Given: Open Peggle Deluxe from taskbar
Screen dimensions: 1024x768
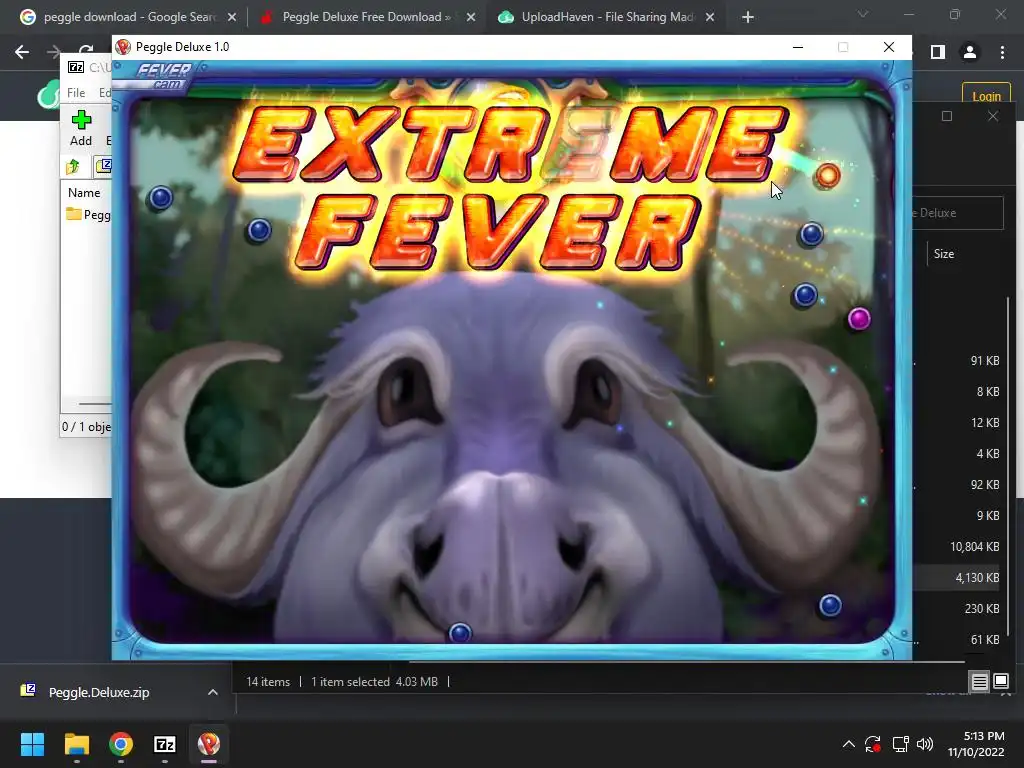Looking at the screenshot, I should [x=209, y=744].
